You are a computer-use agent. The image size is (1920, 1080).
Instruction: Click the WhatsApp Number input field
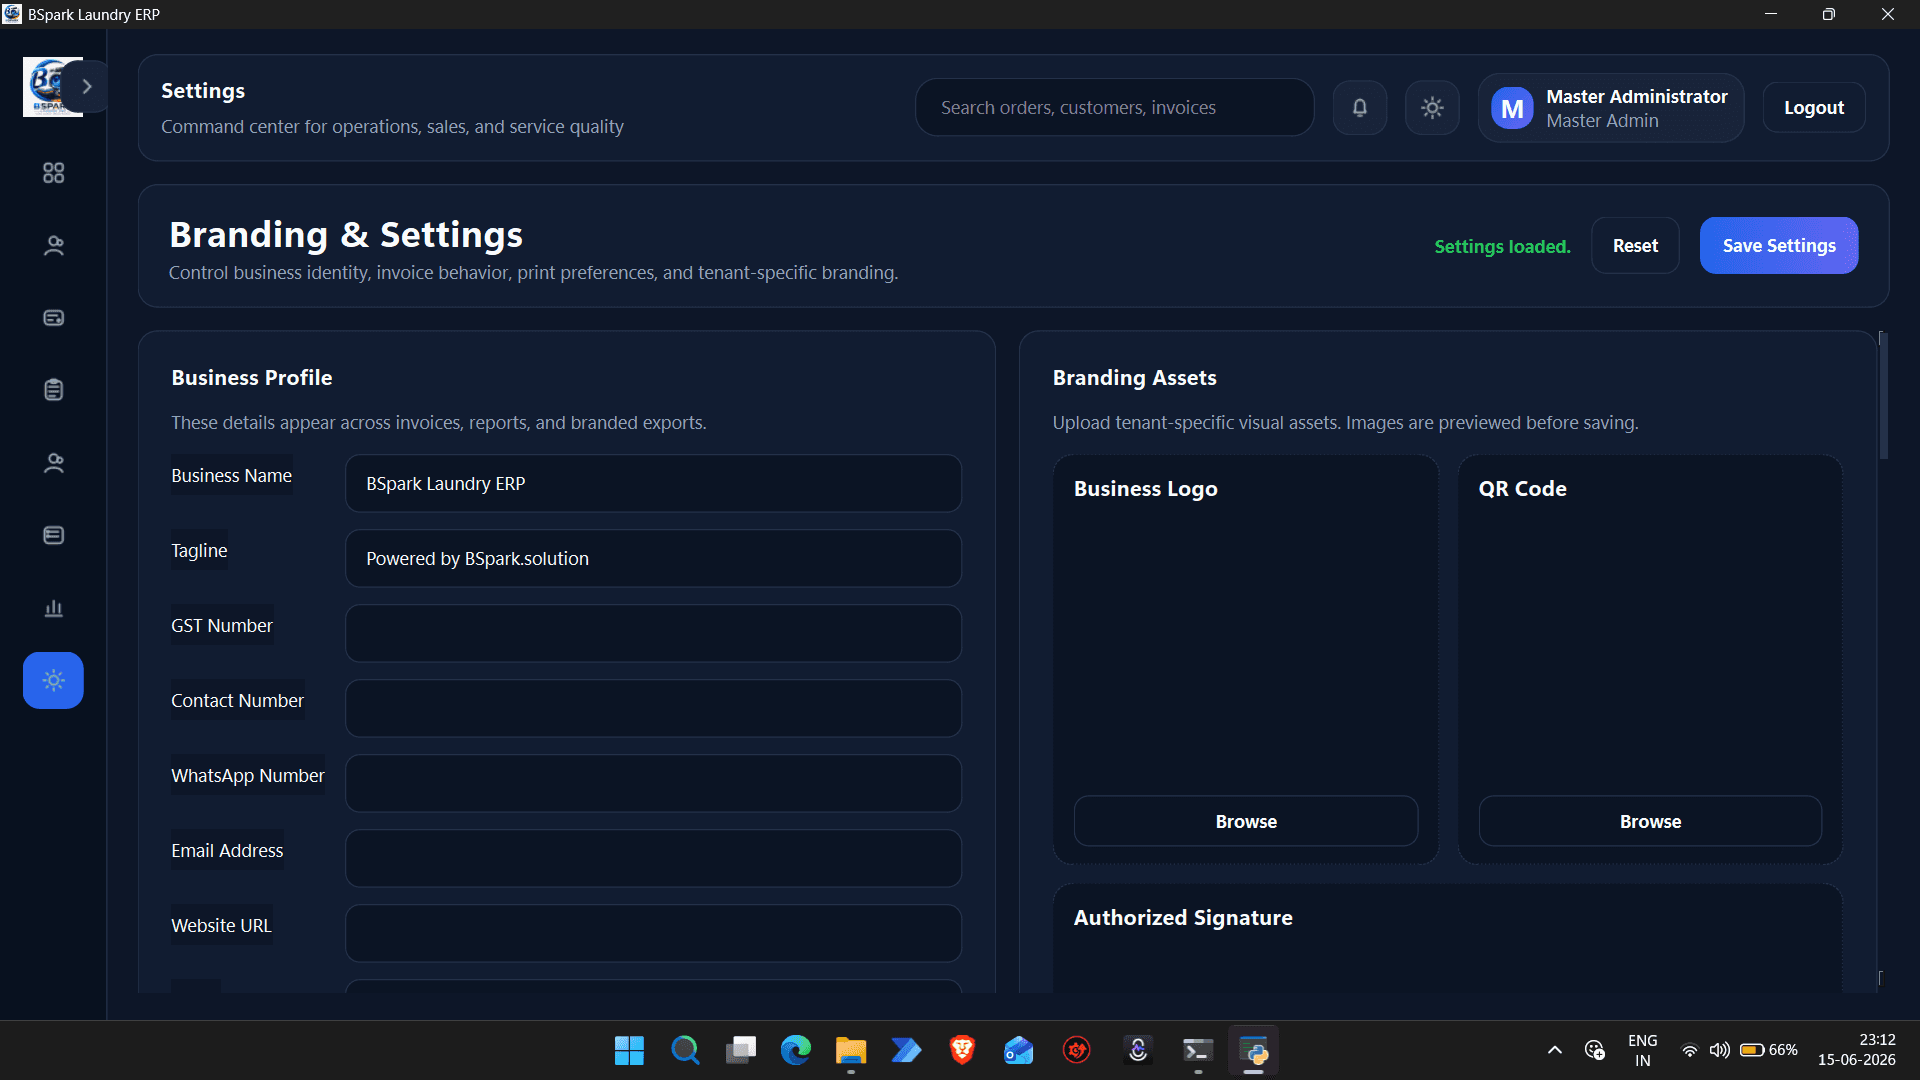[x=653, y=784]
